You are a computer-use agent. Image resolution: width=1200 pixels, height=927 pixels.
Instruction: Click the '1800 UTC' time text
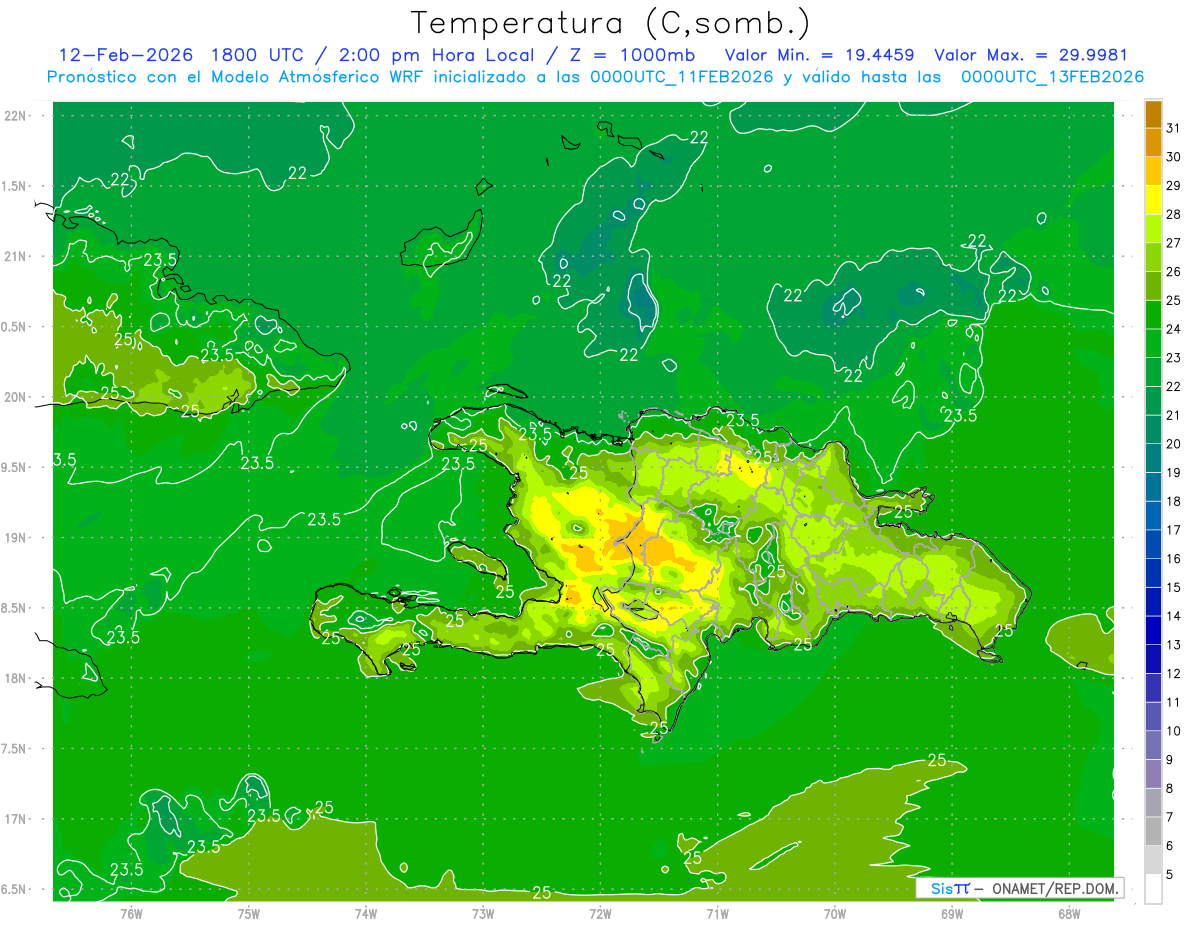[259, 55]
